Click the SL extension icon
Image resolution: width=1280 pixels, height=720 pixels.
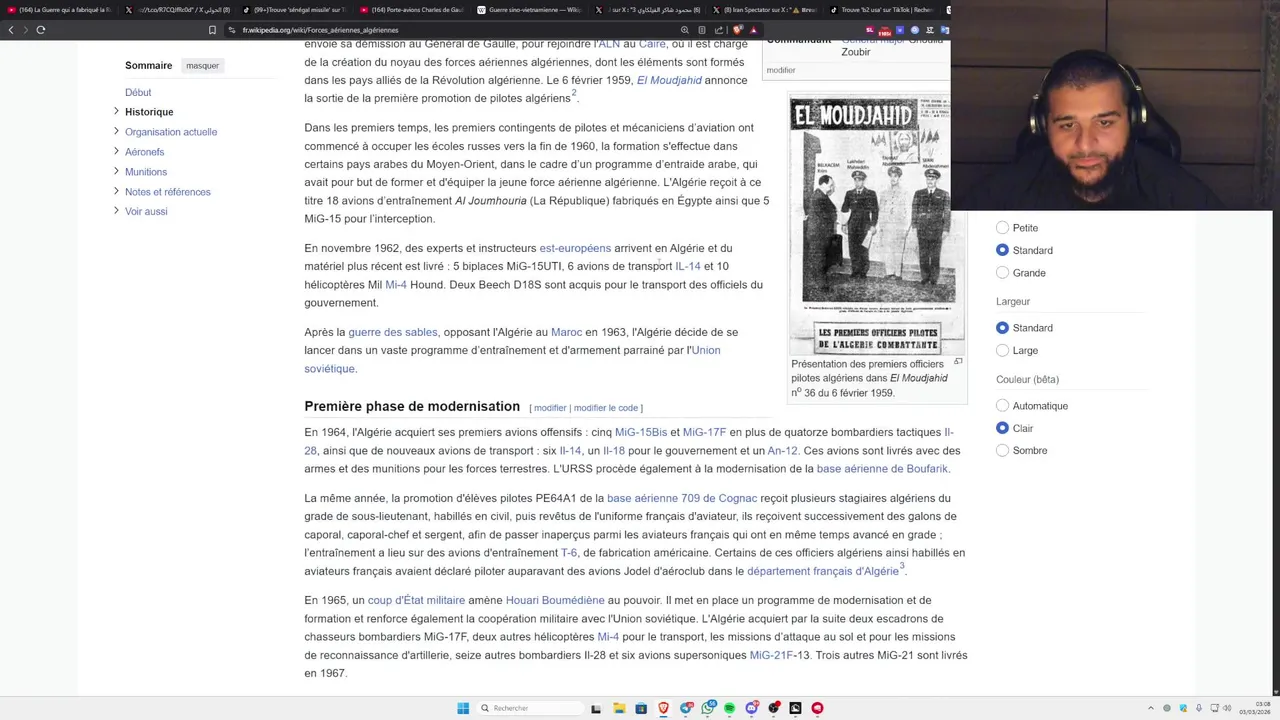869,30
